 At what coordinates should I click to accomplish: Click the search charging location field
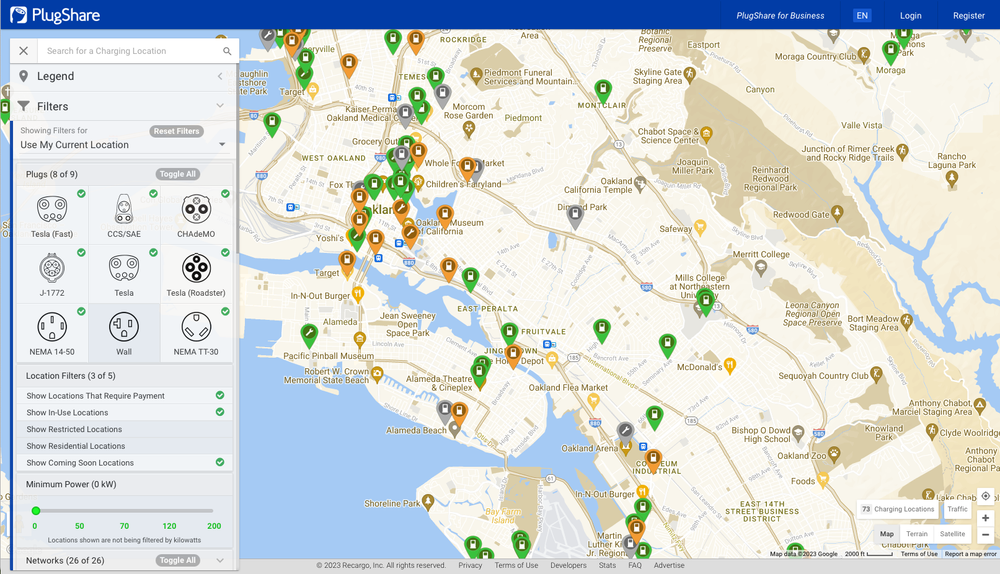coord(131,51)
